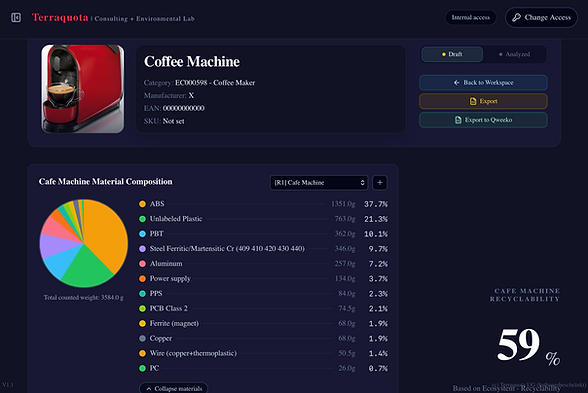Open the coffee machine product thumbnail
Screen dimensions: 588x393
pos(82,89)
